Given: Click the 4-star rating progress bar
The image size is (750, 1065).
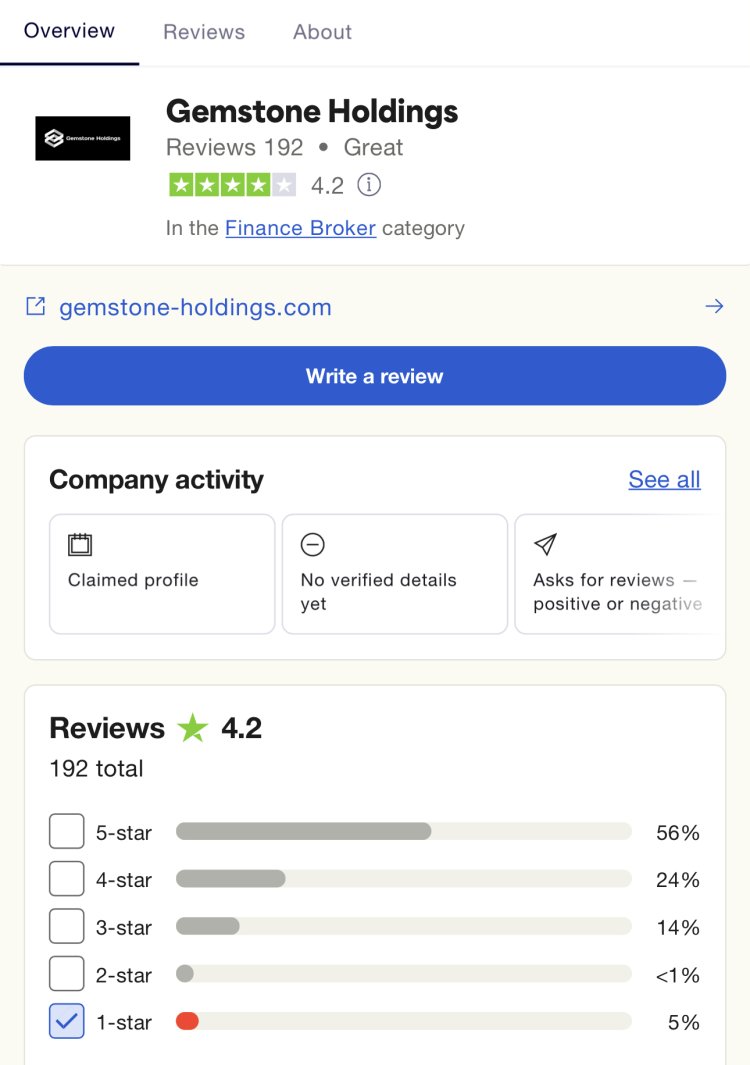Looking at the screenshot, I should tap(400, 878).
